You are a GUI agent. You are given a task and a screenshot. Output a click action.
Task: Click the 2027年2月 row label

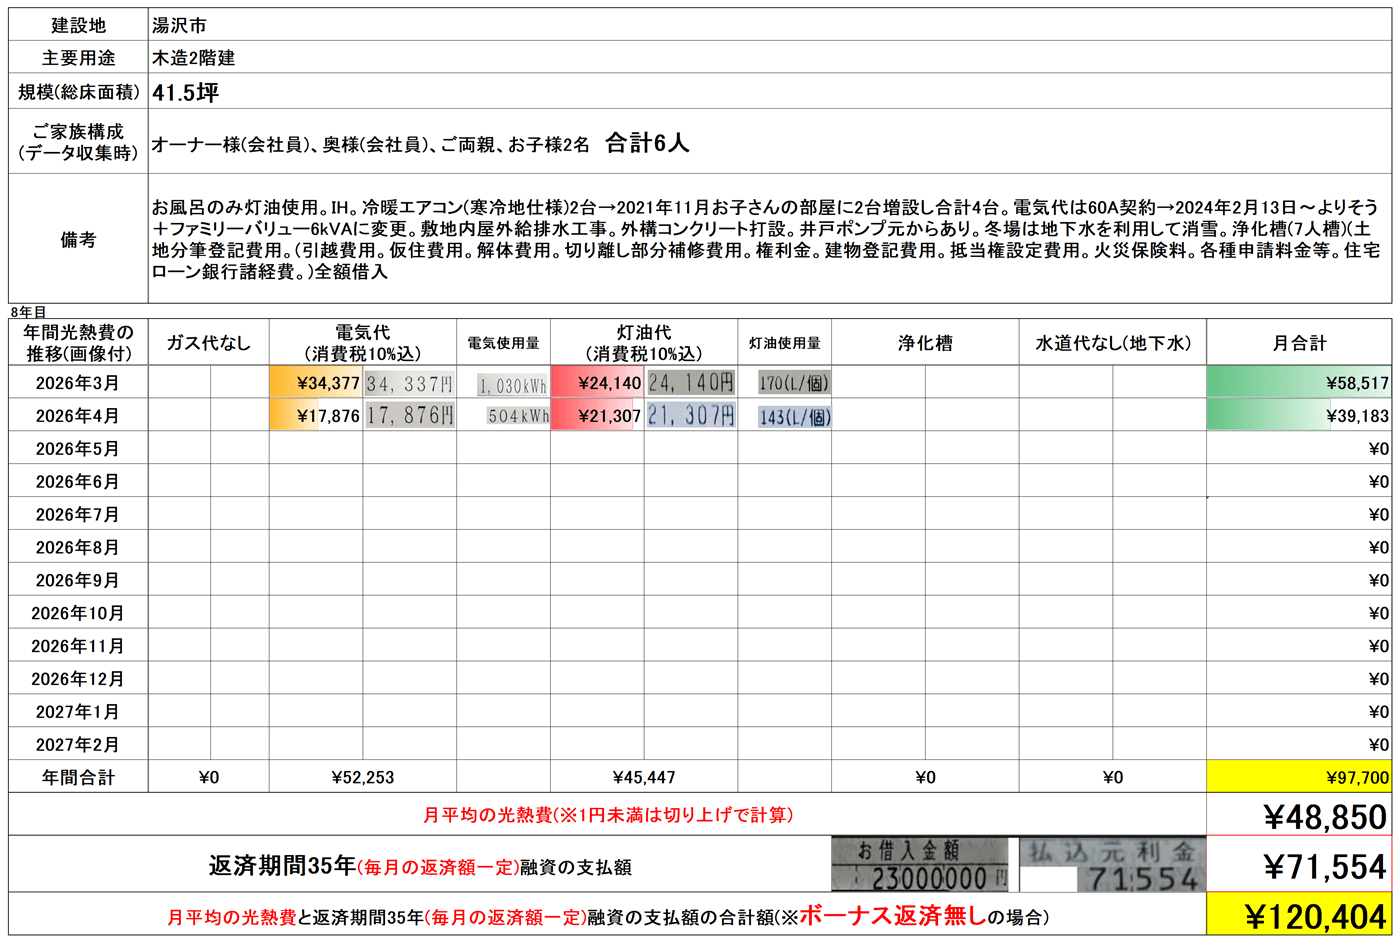(x=78, y=745)
